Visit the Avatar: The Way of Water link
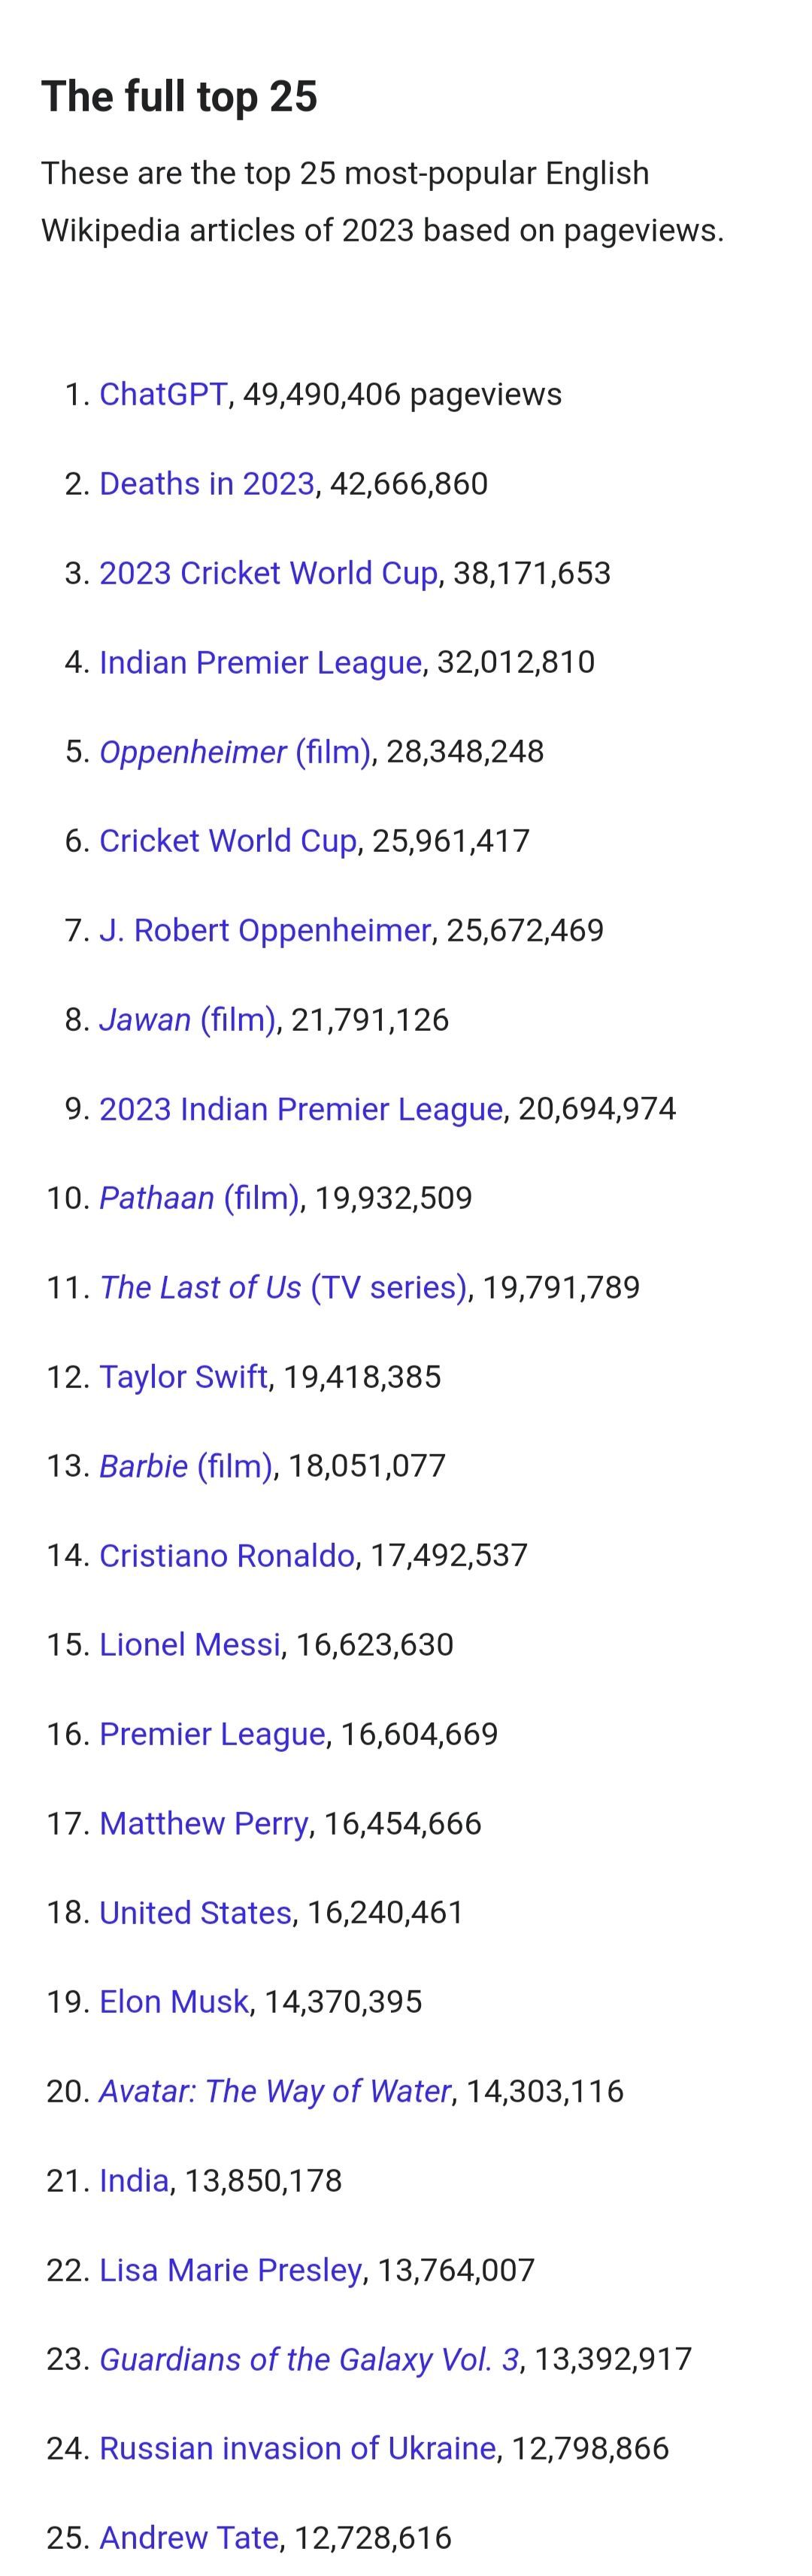Screen dimensions: 812x2576 click(x=275, y=2091)
